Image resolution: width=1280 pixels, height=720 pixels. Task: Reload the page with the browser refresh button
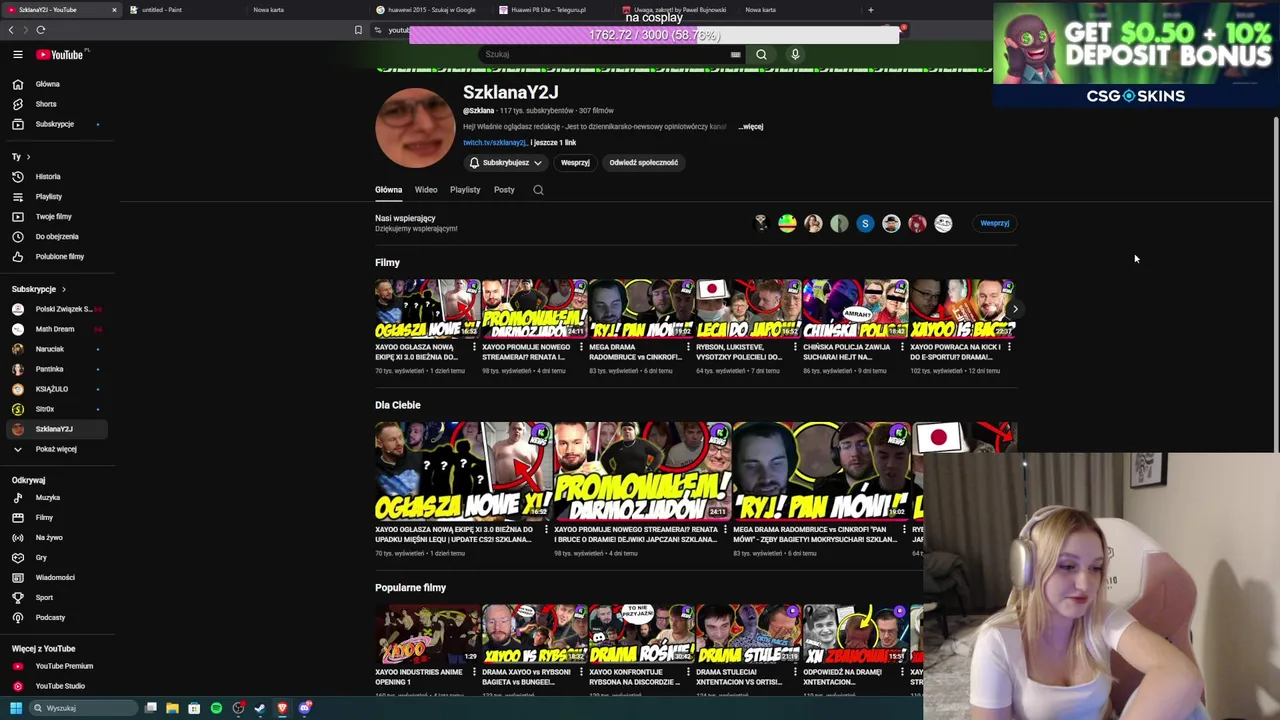click(x=41, y=30)
